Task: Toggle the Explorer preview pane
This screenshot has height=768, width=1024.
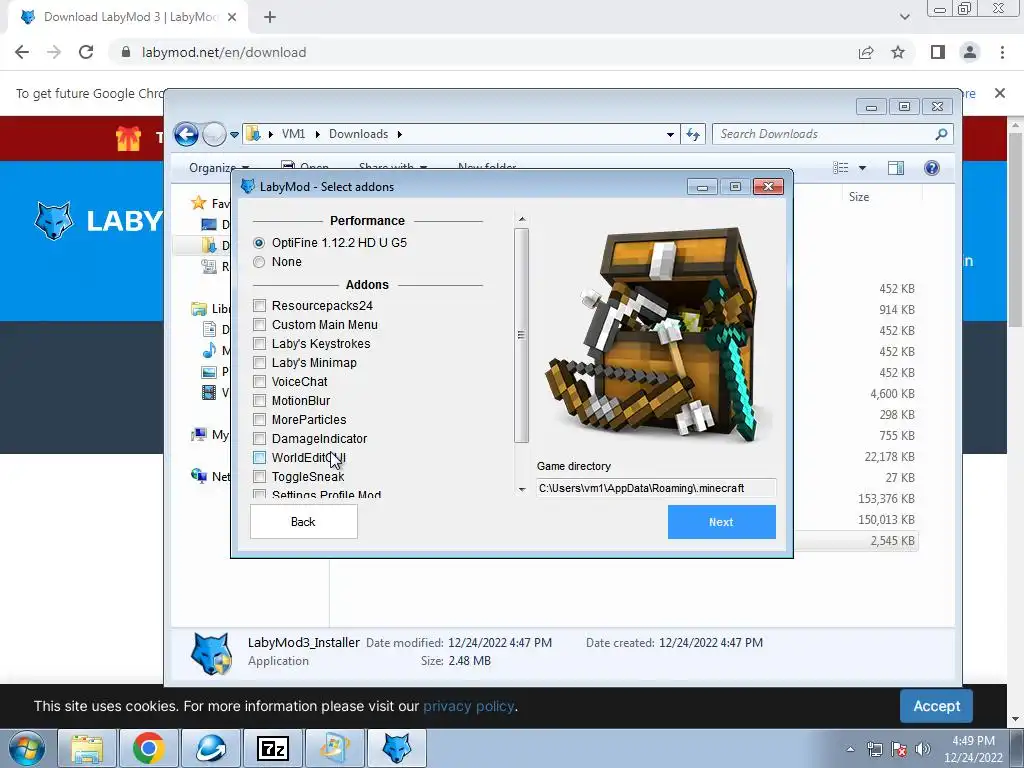Action: (x=896, y=168)
